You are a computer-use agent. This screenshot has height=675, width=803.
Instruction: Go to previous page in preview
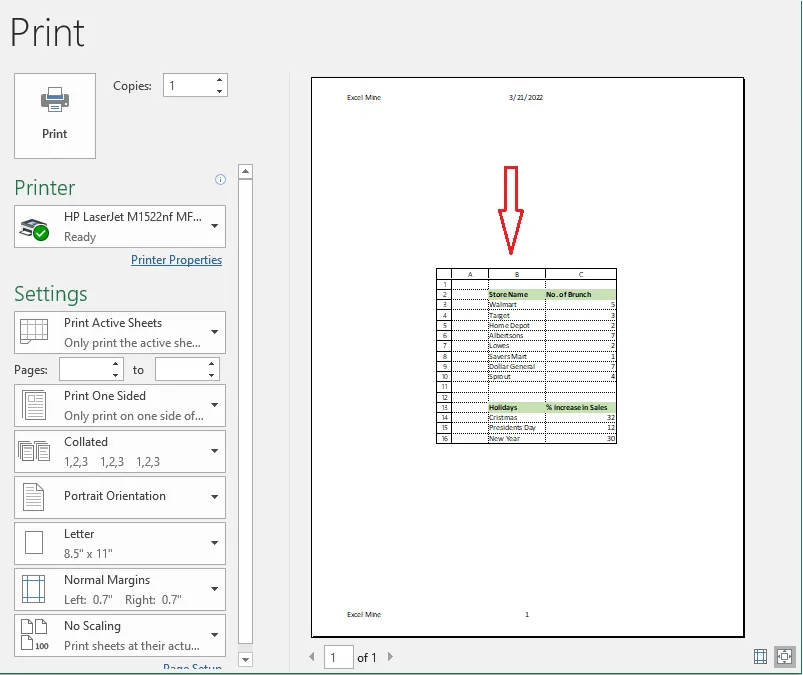click(x=312, y=657)
